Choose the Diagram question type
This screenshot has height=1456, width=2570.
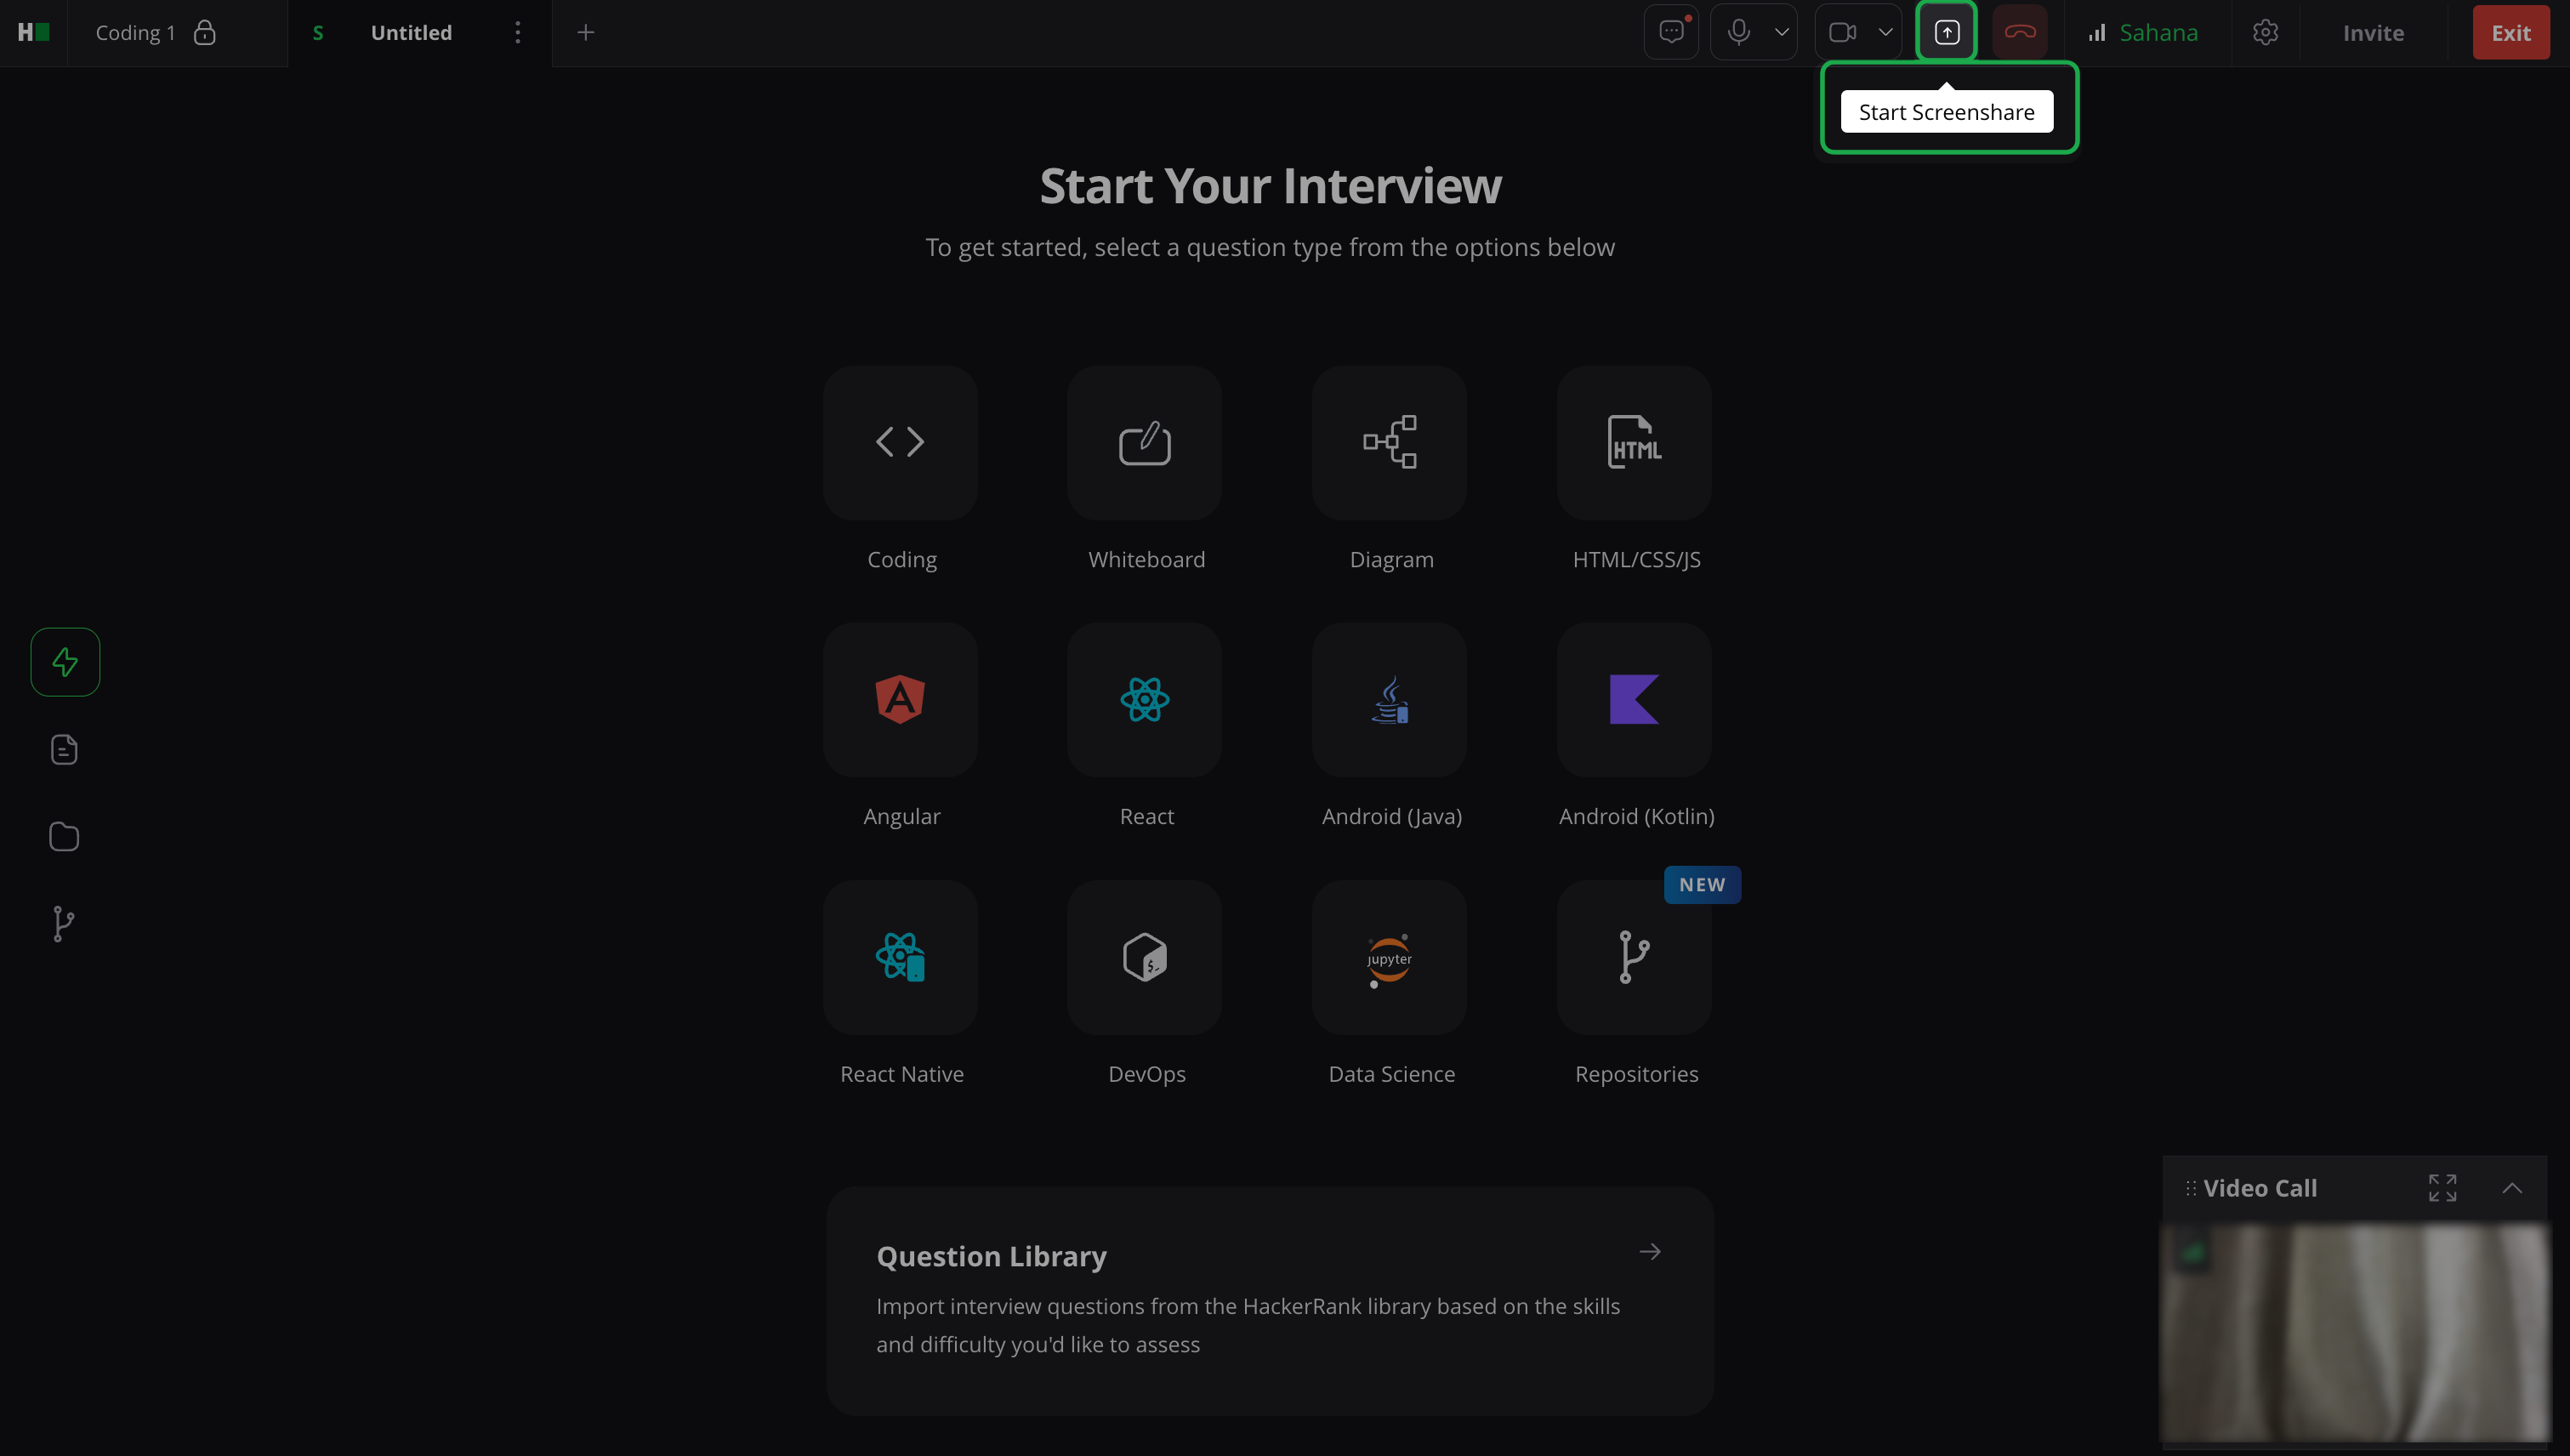click(1389, 443)
